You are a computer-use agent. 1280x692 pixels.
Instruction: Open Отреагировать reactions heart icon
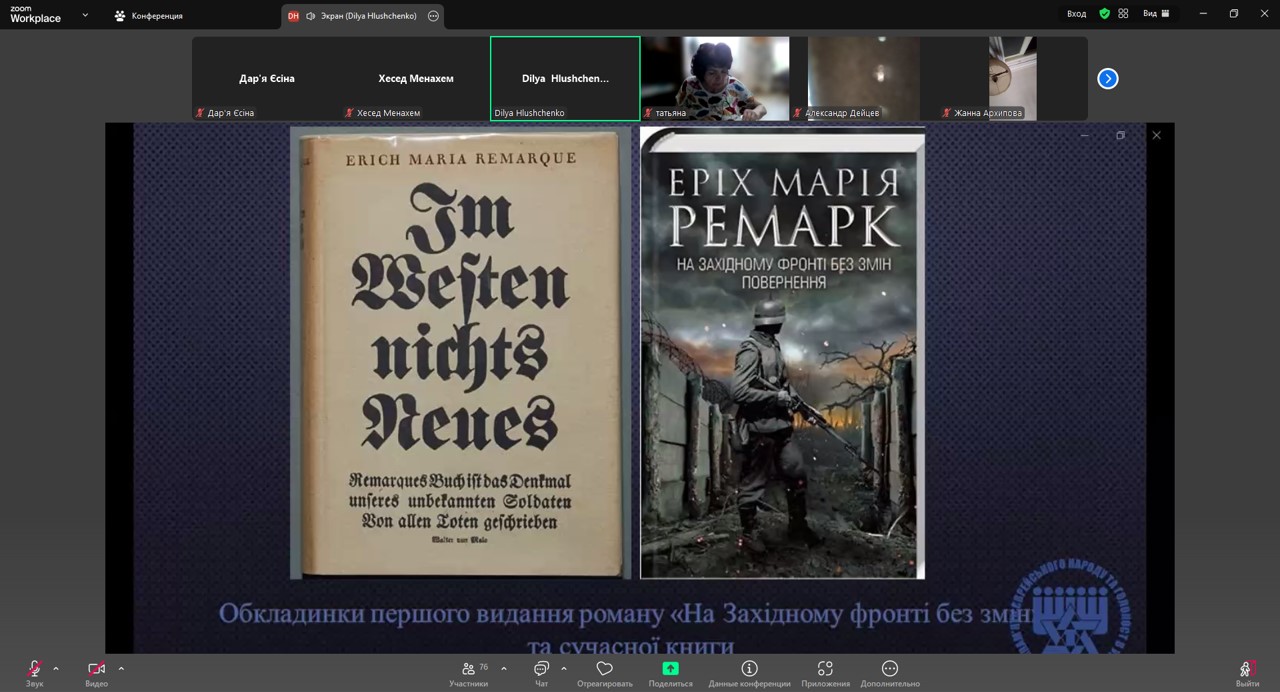pyautogui.click(x=604, y=668)
